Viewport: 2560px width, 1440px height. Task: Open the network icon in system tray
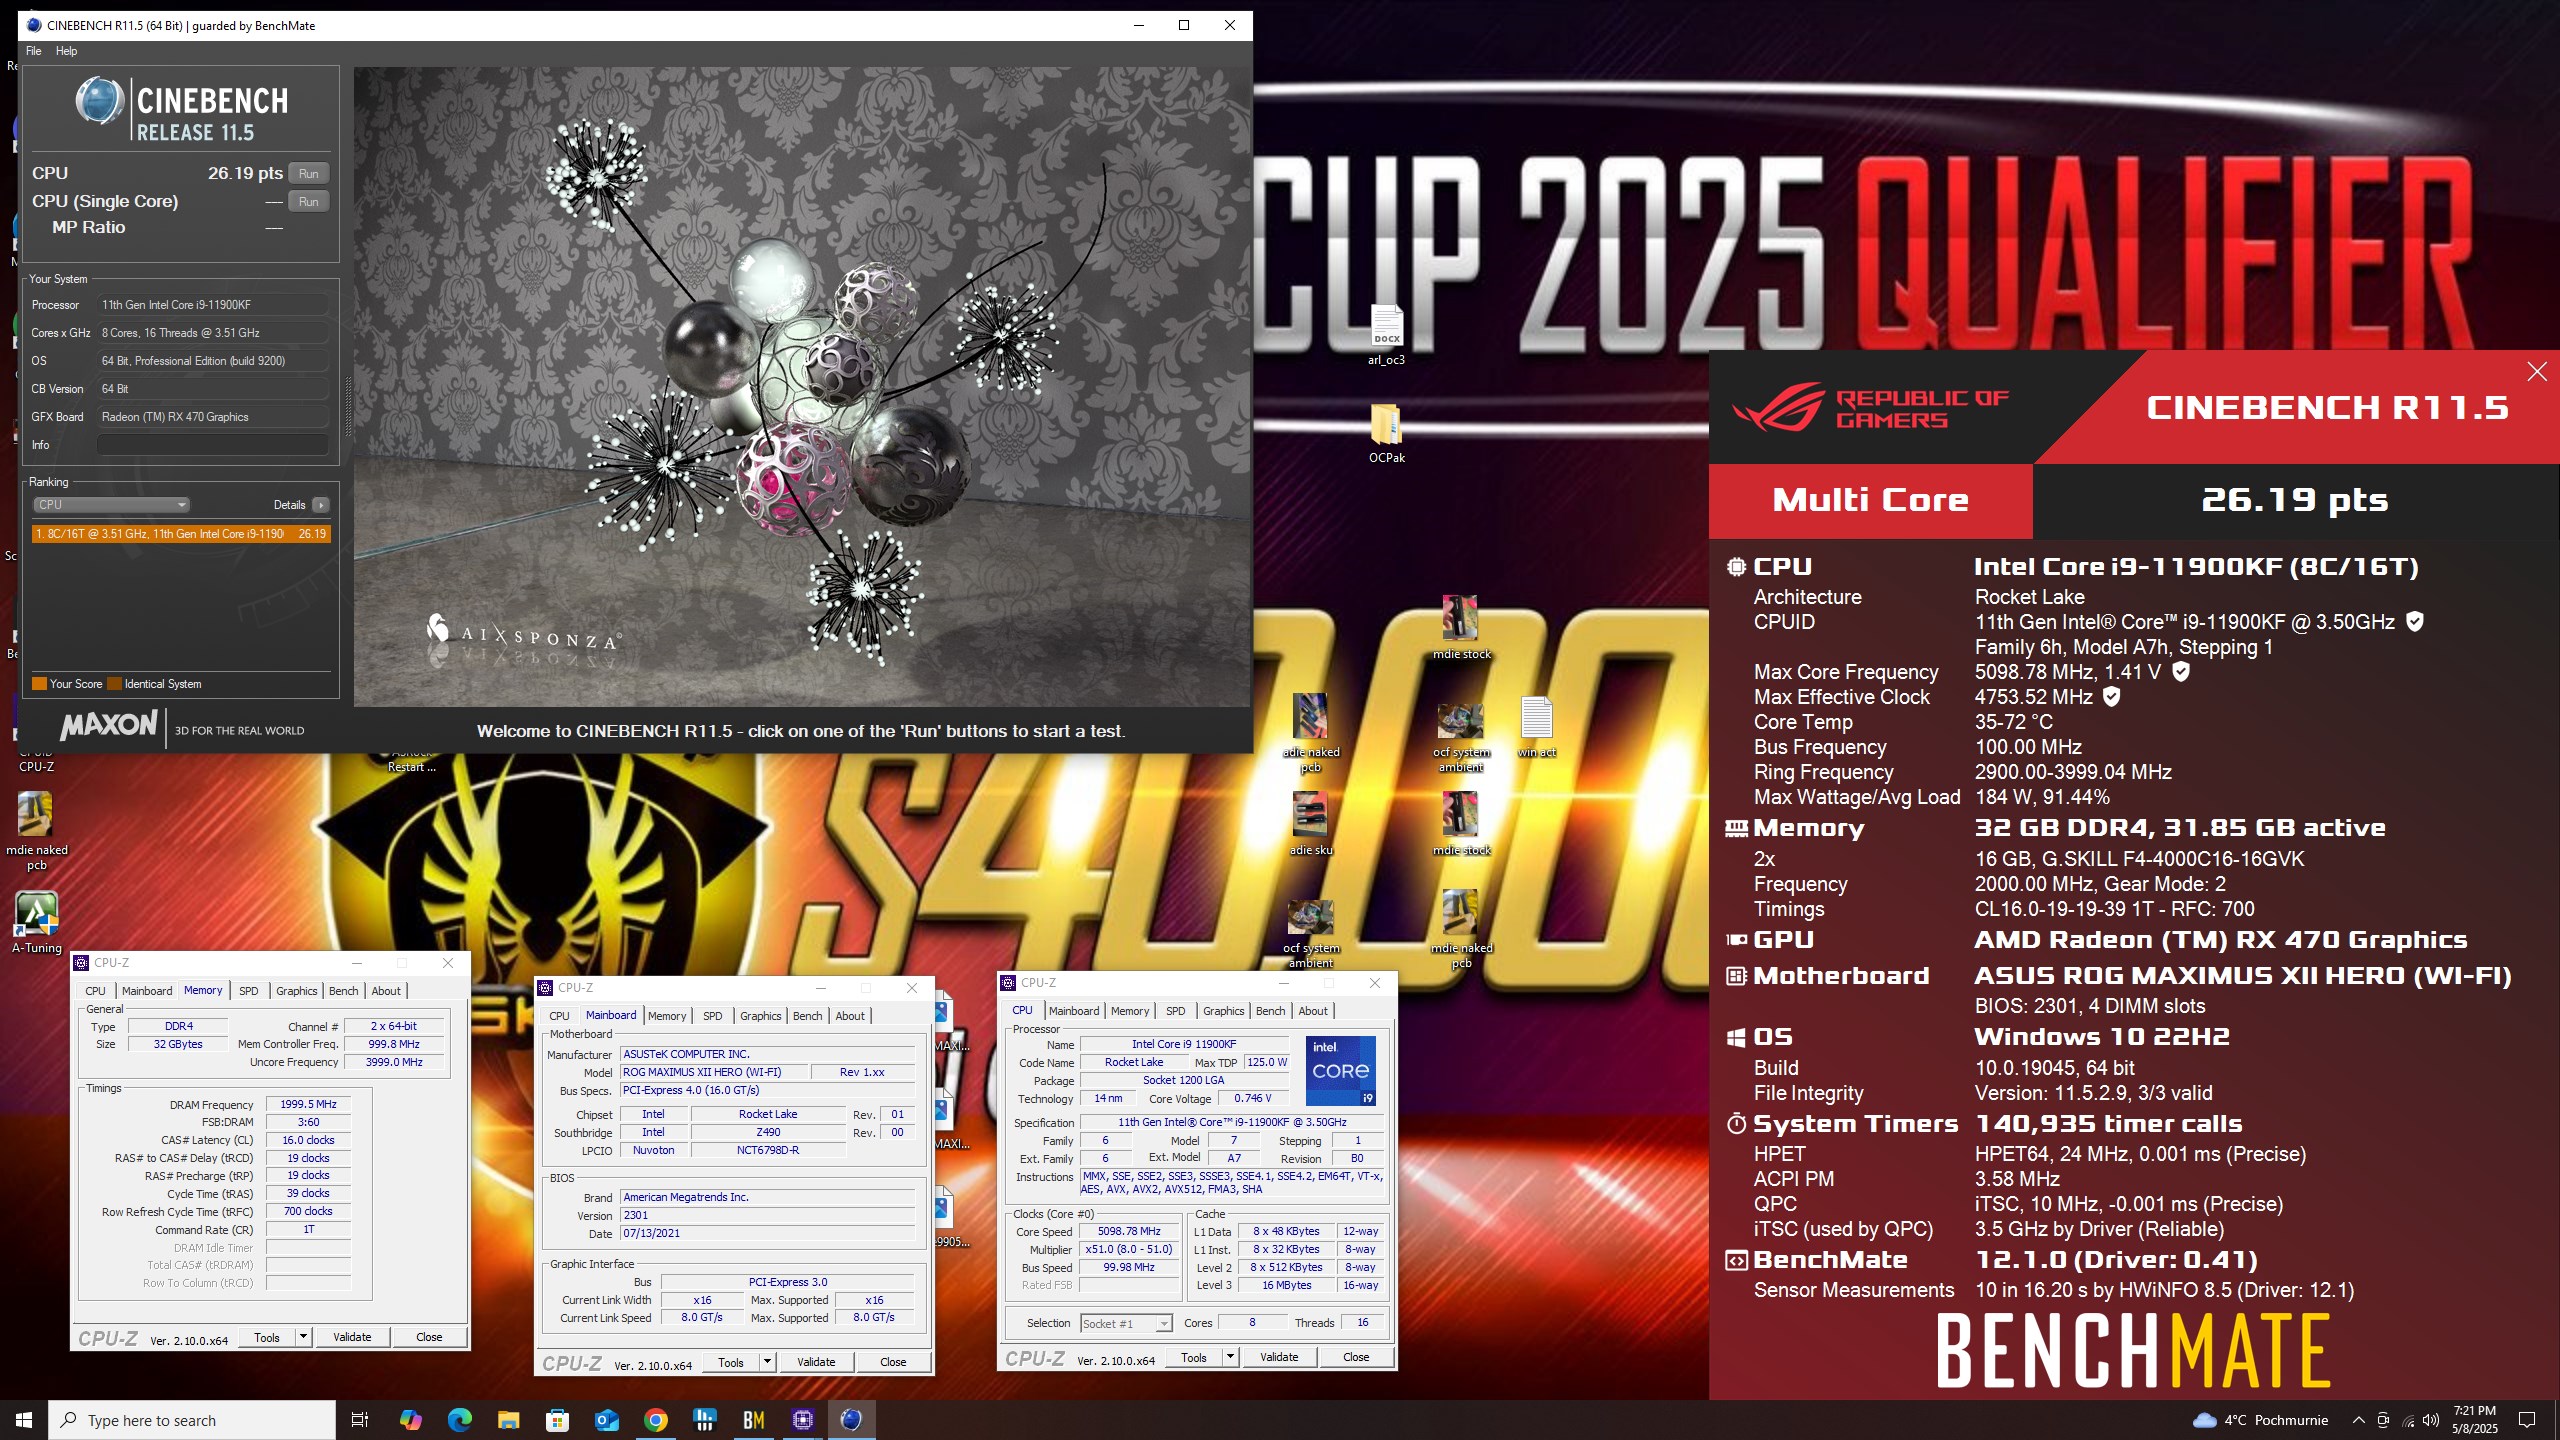pyautogui.click(x=2407, y=1420)
